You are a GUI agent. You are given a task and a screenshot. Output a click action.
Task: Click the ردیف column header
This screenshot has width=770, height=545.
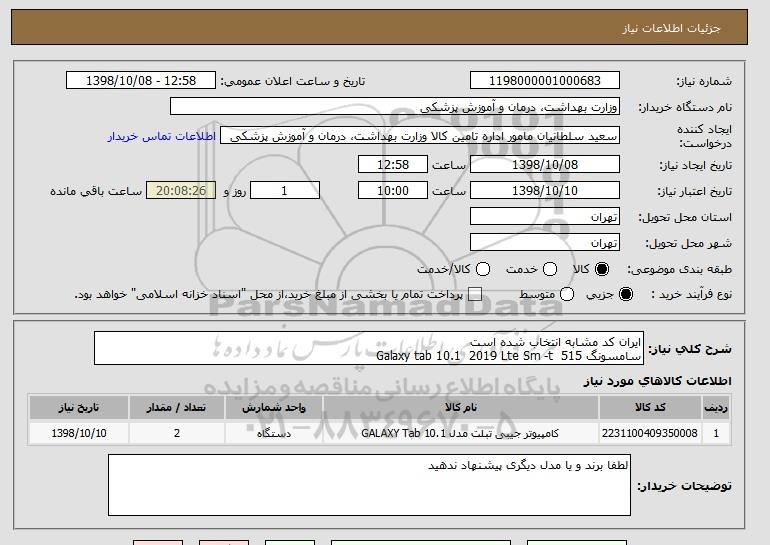[x=716, y=408]
